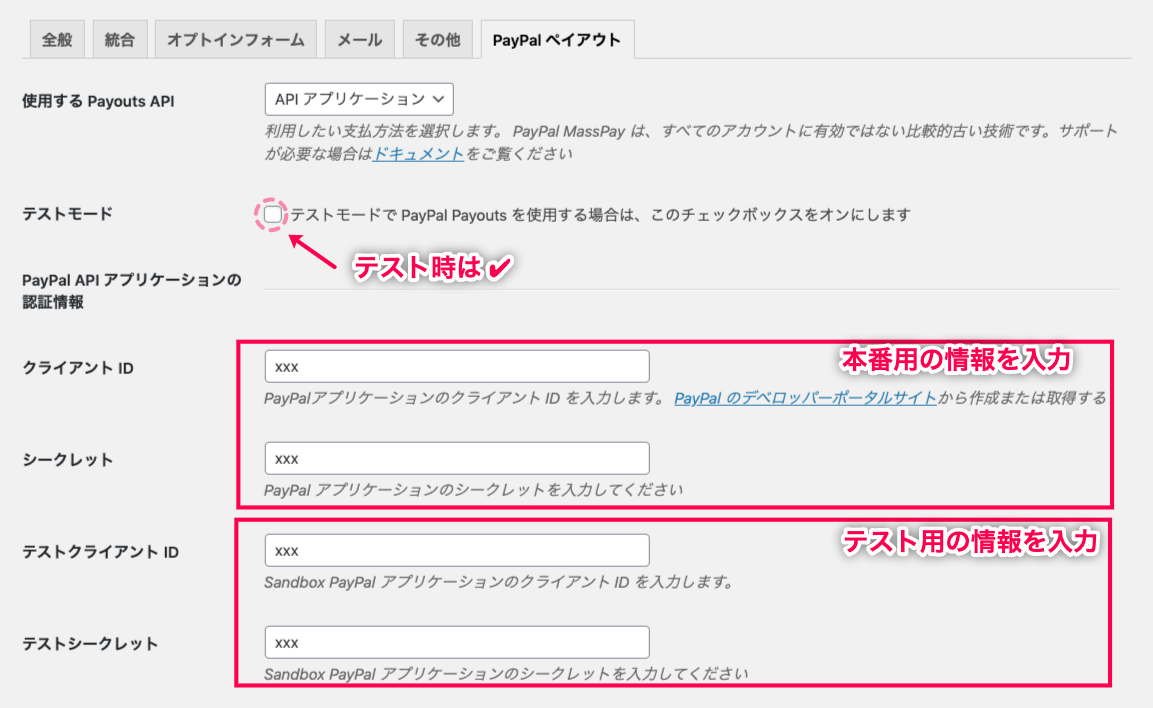Click the テストモード checkbox description text
This screenshot has width=1153, height=708.
coord(600,215)
